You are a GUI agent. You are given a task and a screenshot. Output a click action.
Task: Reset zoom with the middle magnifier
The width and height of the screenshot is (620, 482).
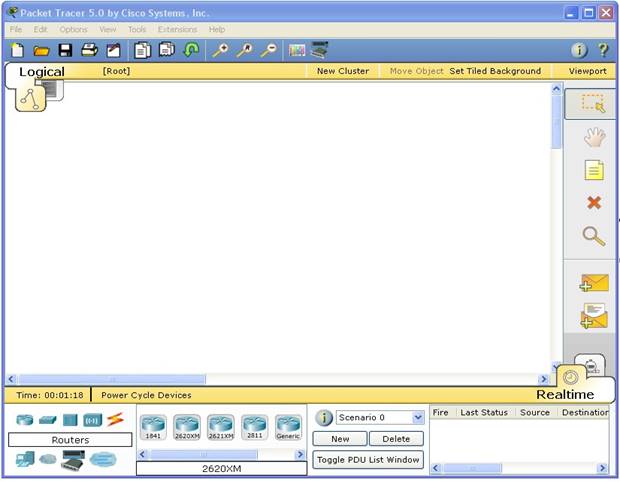(x=244, y=50)
